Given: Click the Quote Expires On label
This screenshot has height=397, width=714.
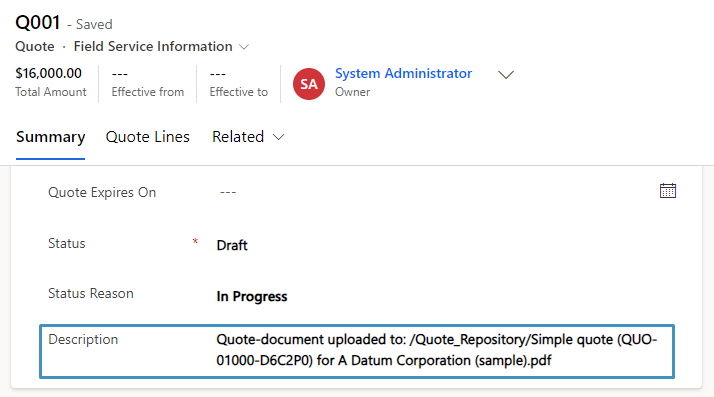Looking at the screenshot, I should pos(102,193).
